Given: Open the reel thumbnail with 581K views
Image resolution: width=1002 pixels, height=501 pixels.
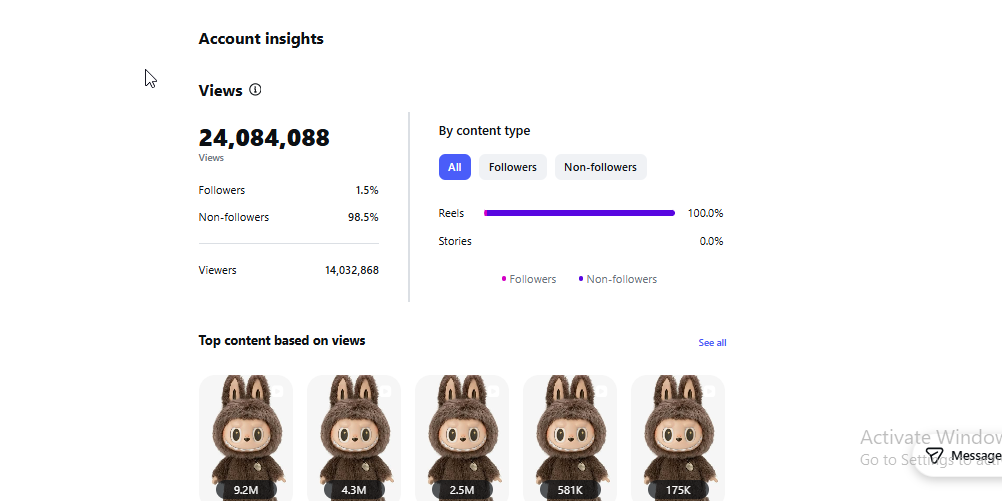Looking at the screenshot, I should click(x=570, y=438).
